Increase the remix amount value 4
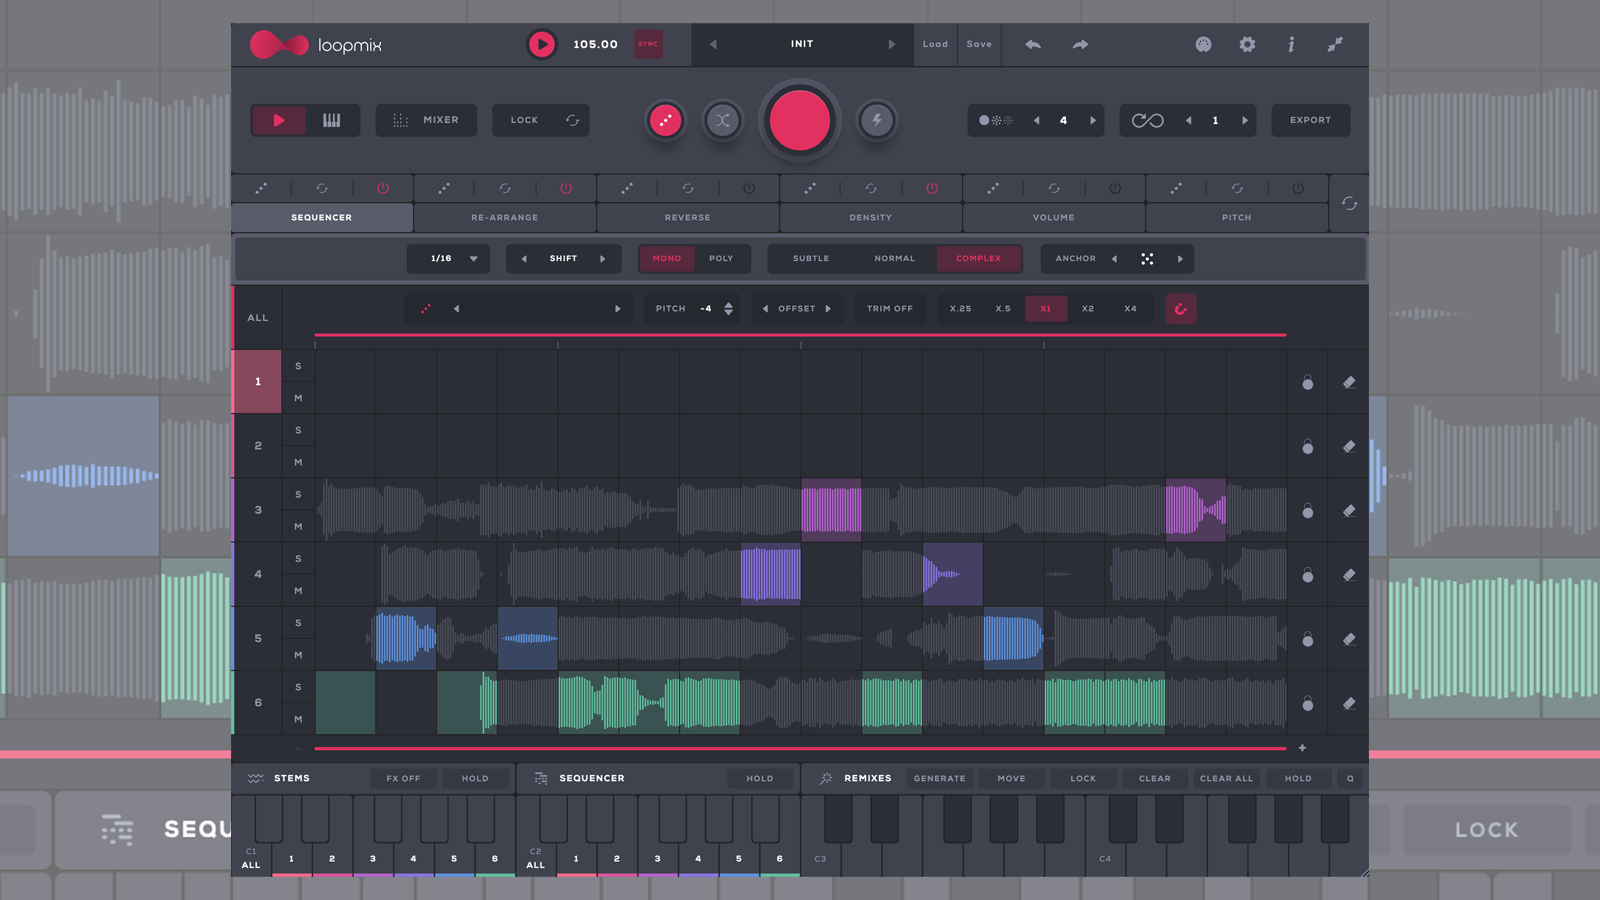The height and width of the screenshot is (900, 1600). 1093,120
